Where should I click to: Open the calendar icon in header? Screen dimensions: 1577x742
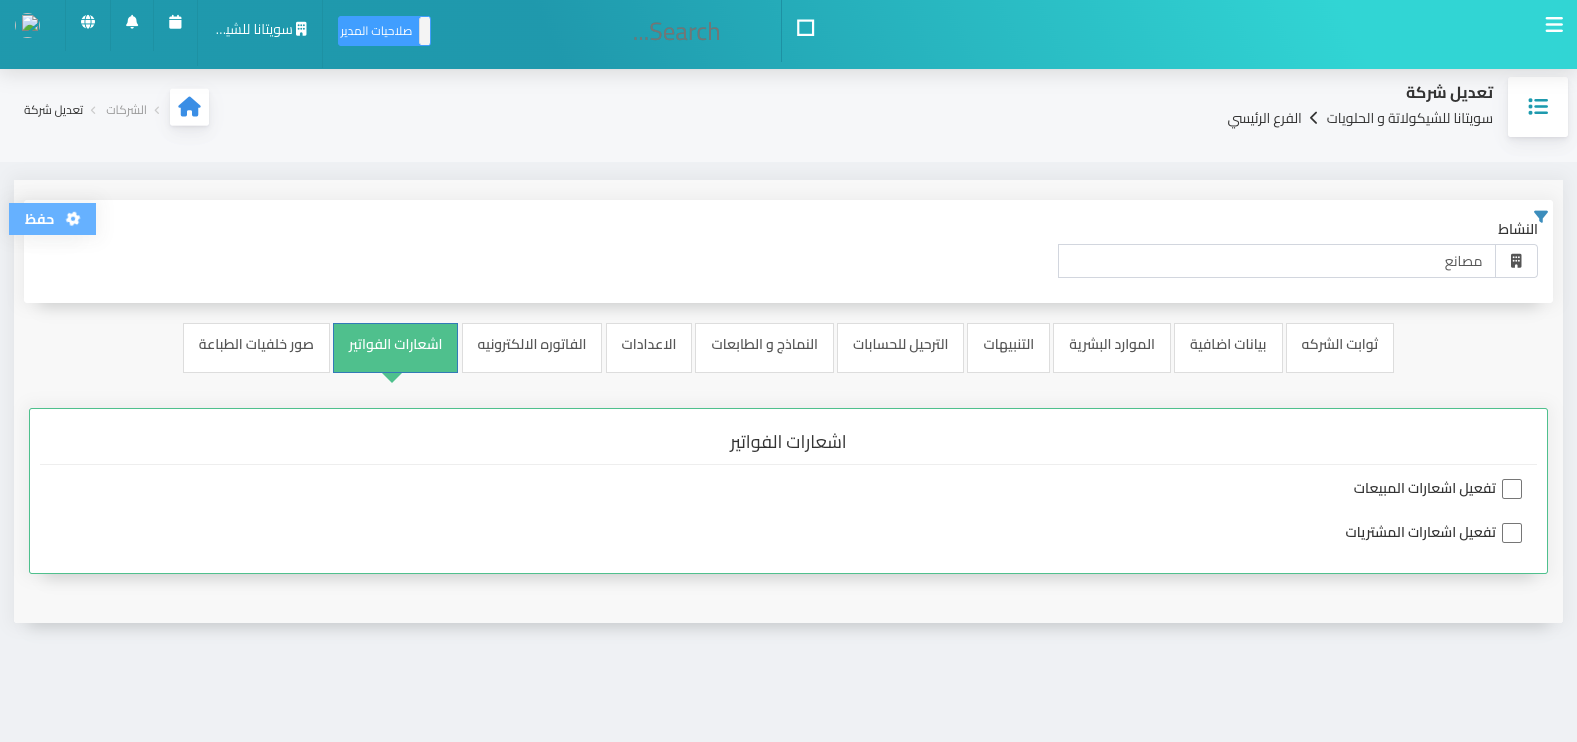[175, 22]
